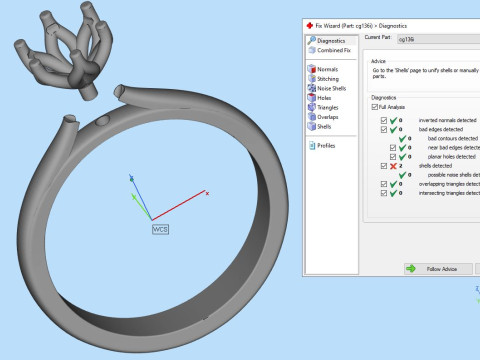480x360 pixels.
Task: Open the Profiles page label
Action: pyautogui.click(x=326, y=146)
